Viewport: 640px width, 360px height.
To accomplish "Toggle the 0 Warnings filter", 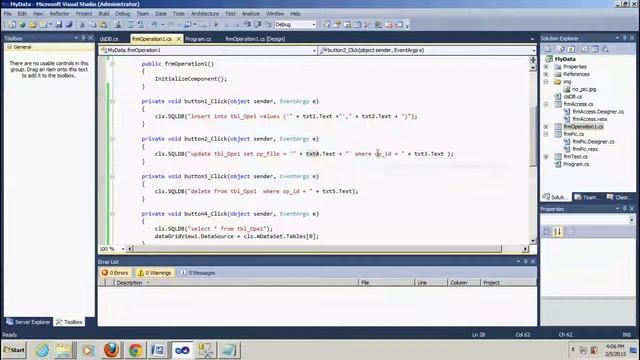I will pyautogui.click(x=154, y=273).
